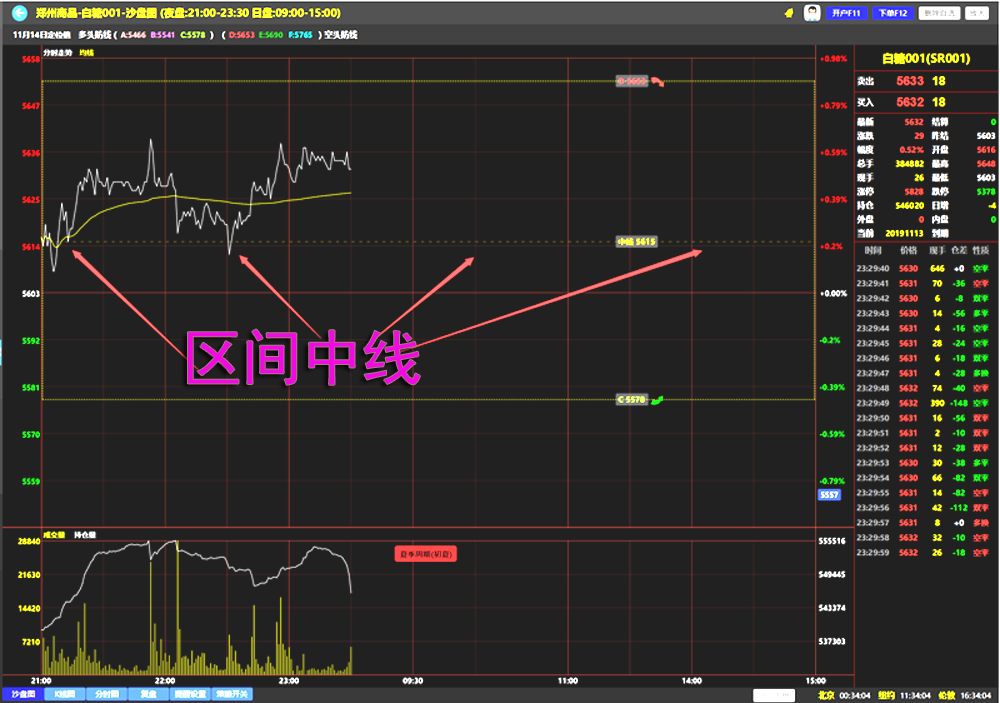Click the user avatar icon
1000x703 pixels.
813,12
